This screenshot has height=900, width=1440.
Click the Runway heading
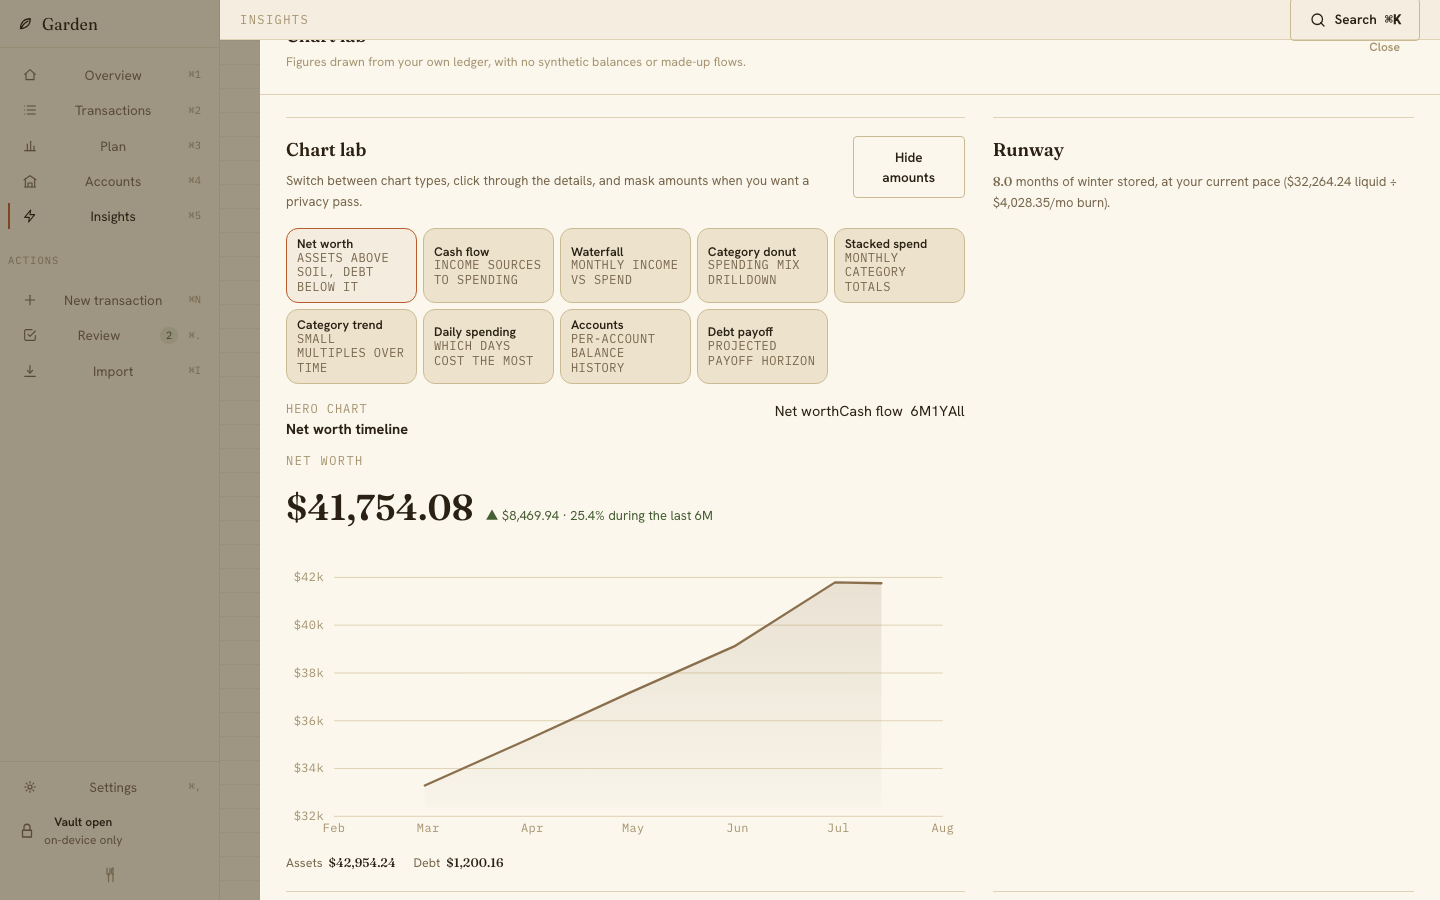click(x=1028, y=150)
